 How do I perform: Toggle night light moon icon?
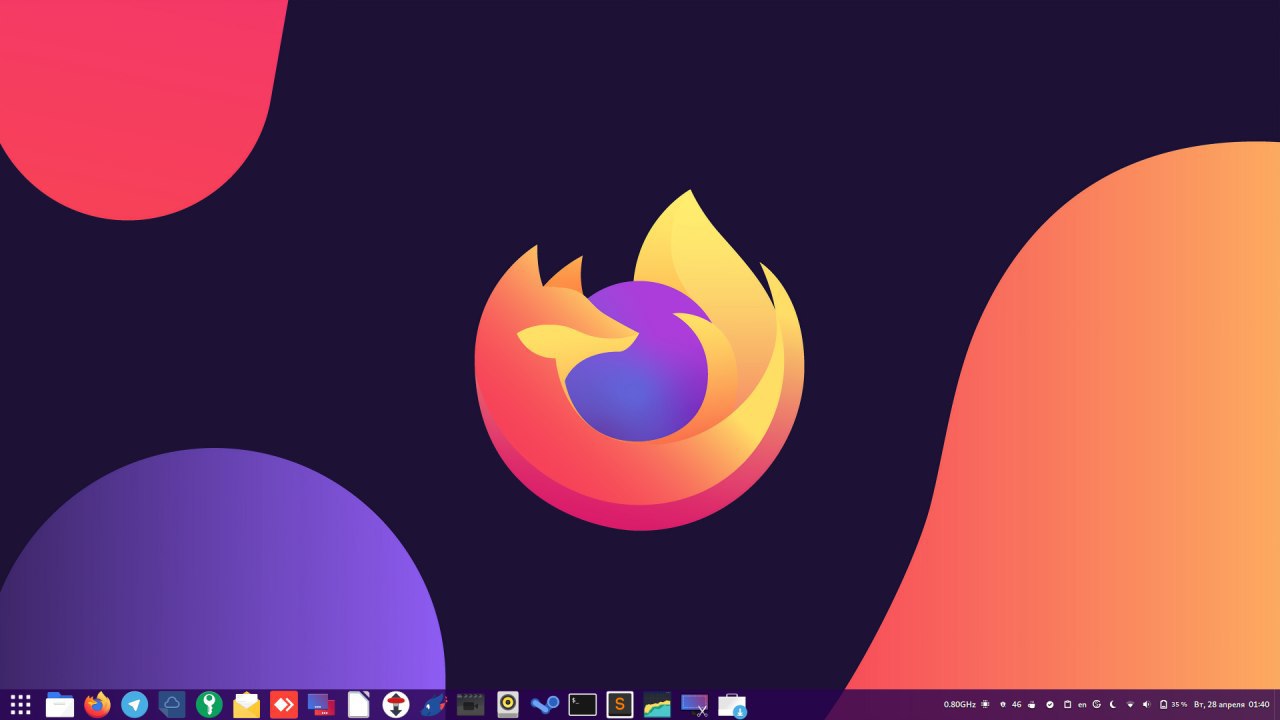(1113, 705)
